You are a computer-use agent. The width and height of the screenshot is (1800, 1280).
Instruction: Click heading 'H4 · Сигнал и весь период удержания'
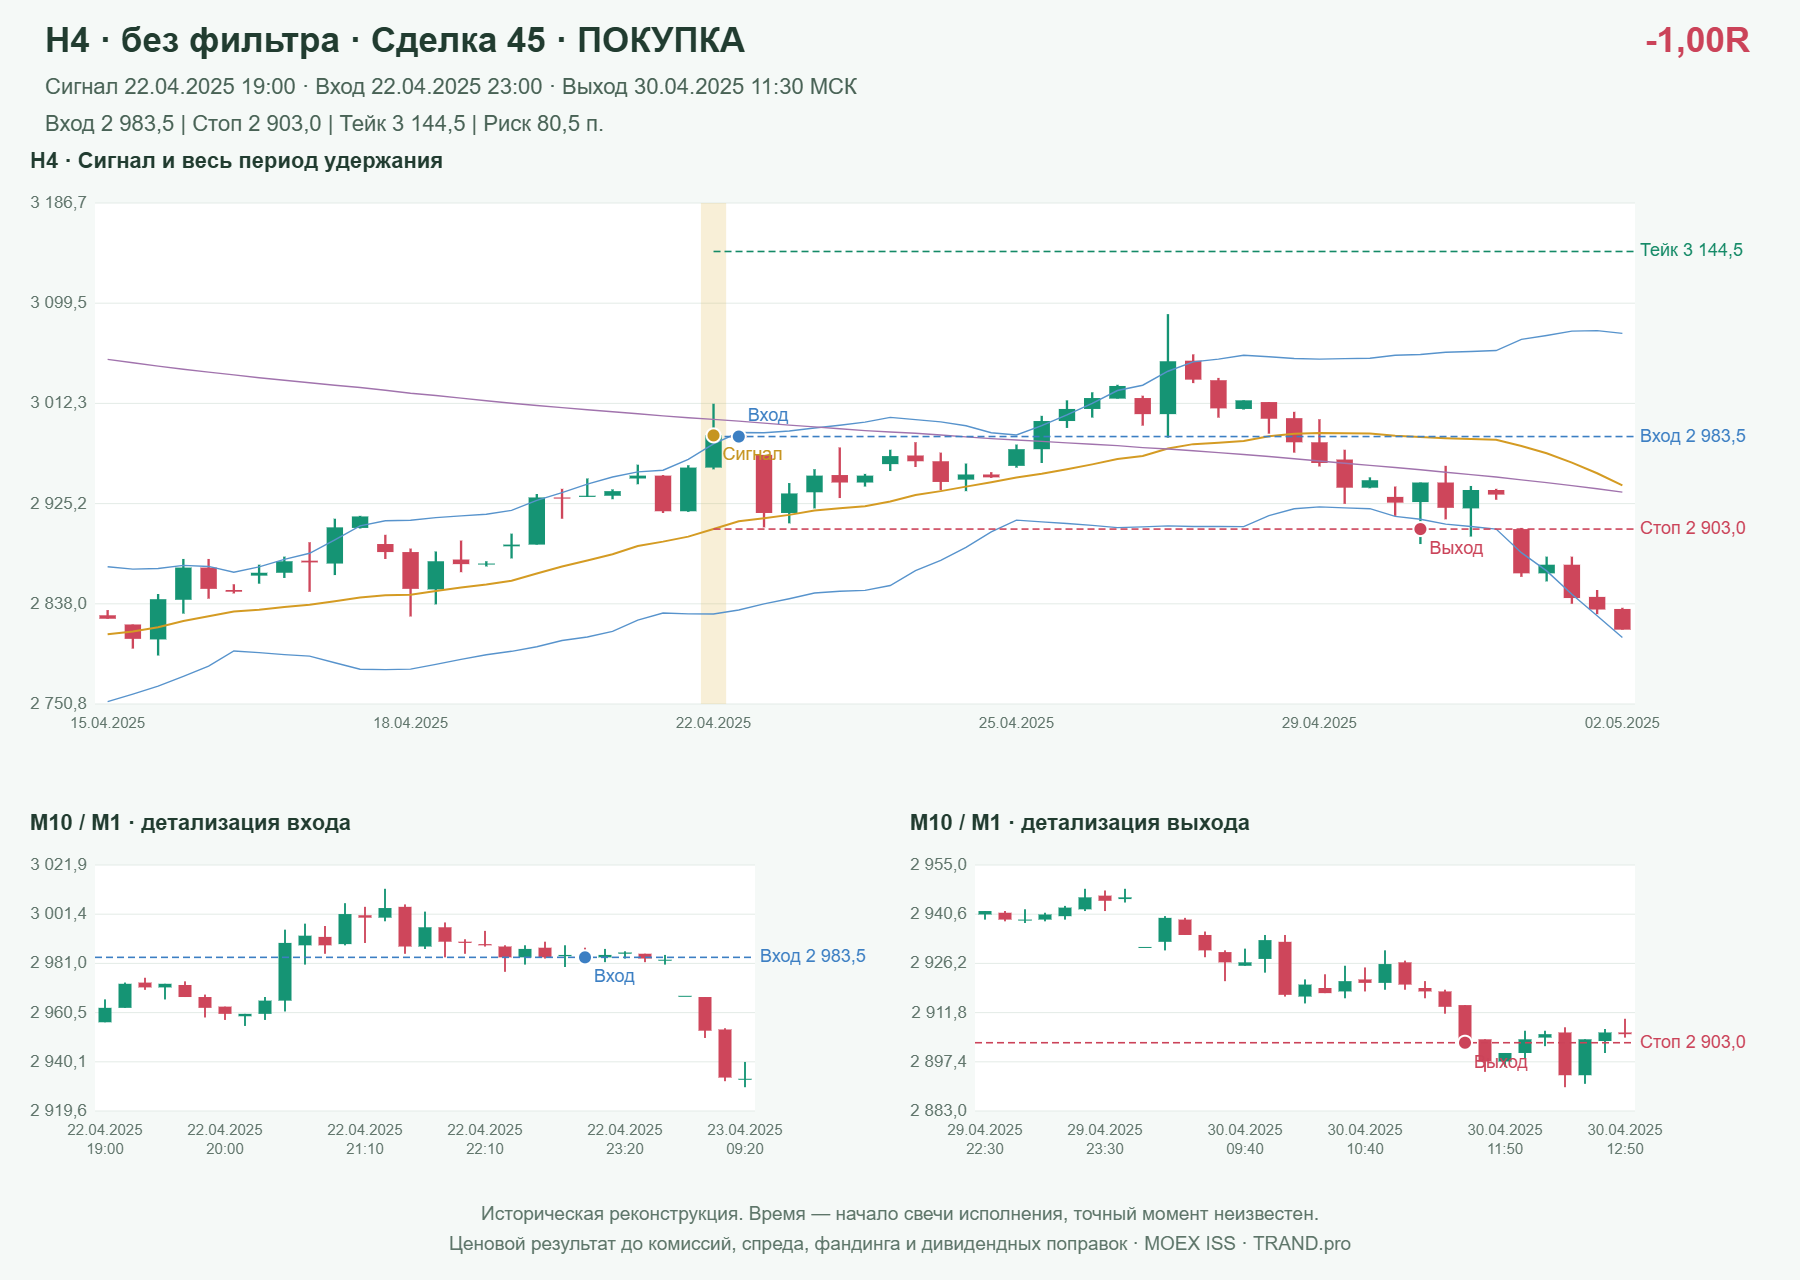click(x=237, y=161)
